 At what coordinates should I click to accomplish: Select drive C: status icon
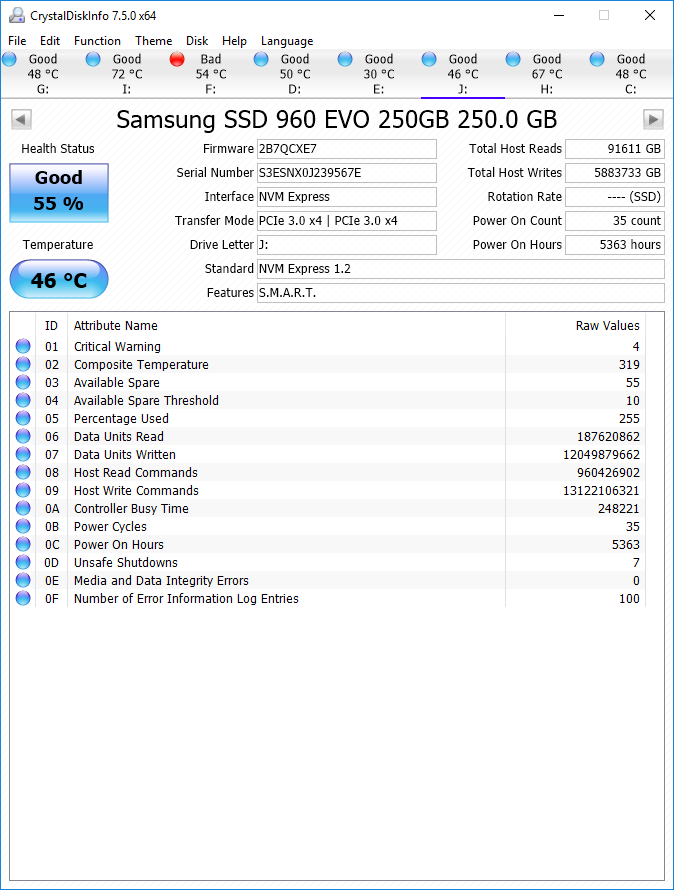pos(597,59)
